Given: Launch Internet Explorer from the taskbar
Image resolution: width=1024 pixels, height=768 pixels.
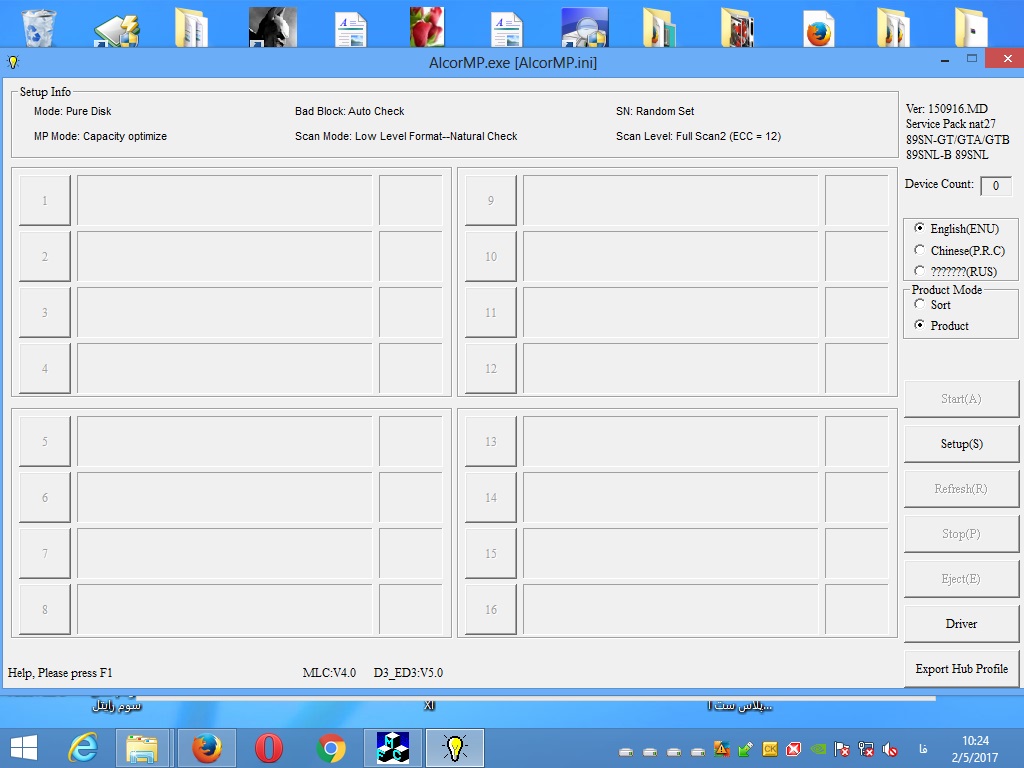Looking at the screenshot, I should coord(84,748).
